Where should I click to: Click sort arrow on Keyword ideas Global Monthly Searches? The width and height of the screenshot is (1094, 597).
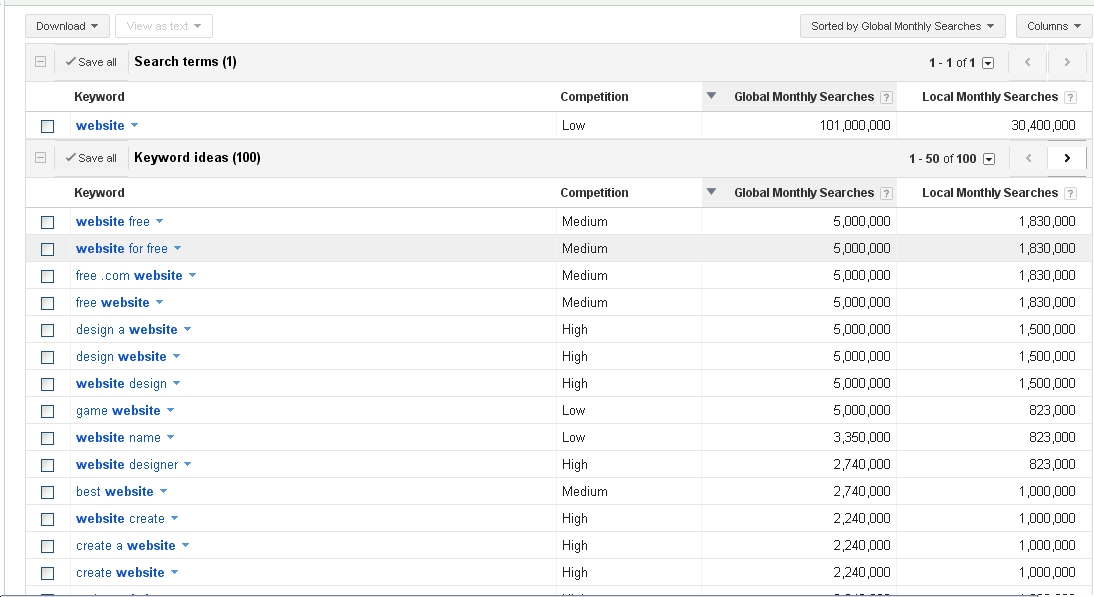pos(712,193)
